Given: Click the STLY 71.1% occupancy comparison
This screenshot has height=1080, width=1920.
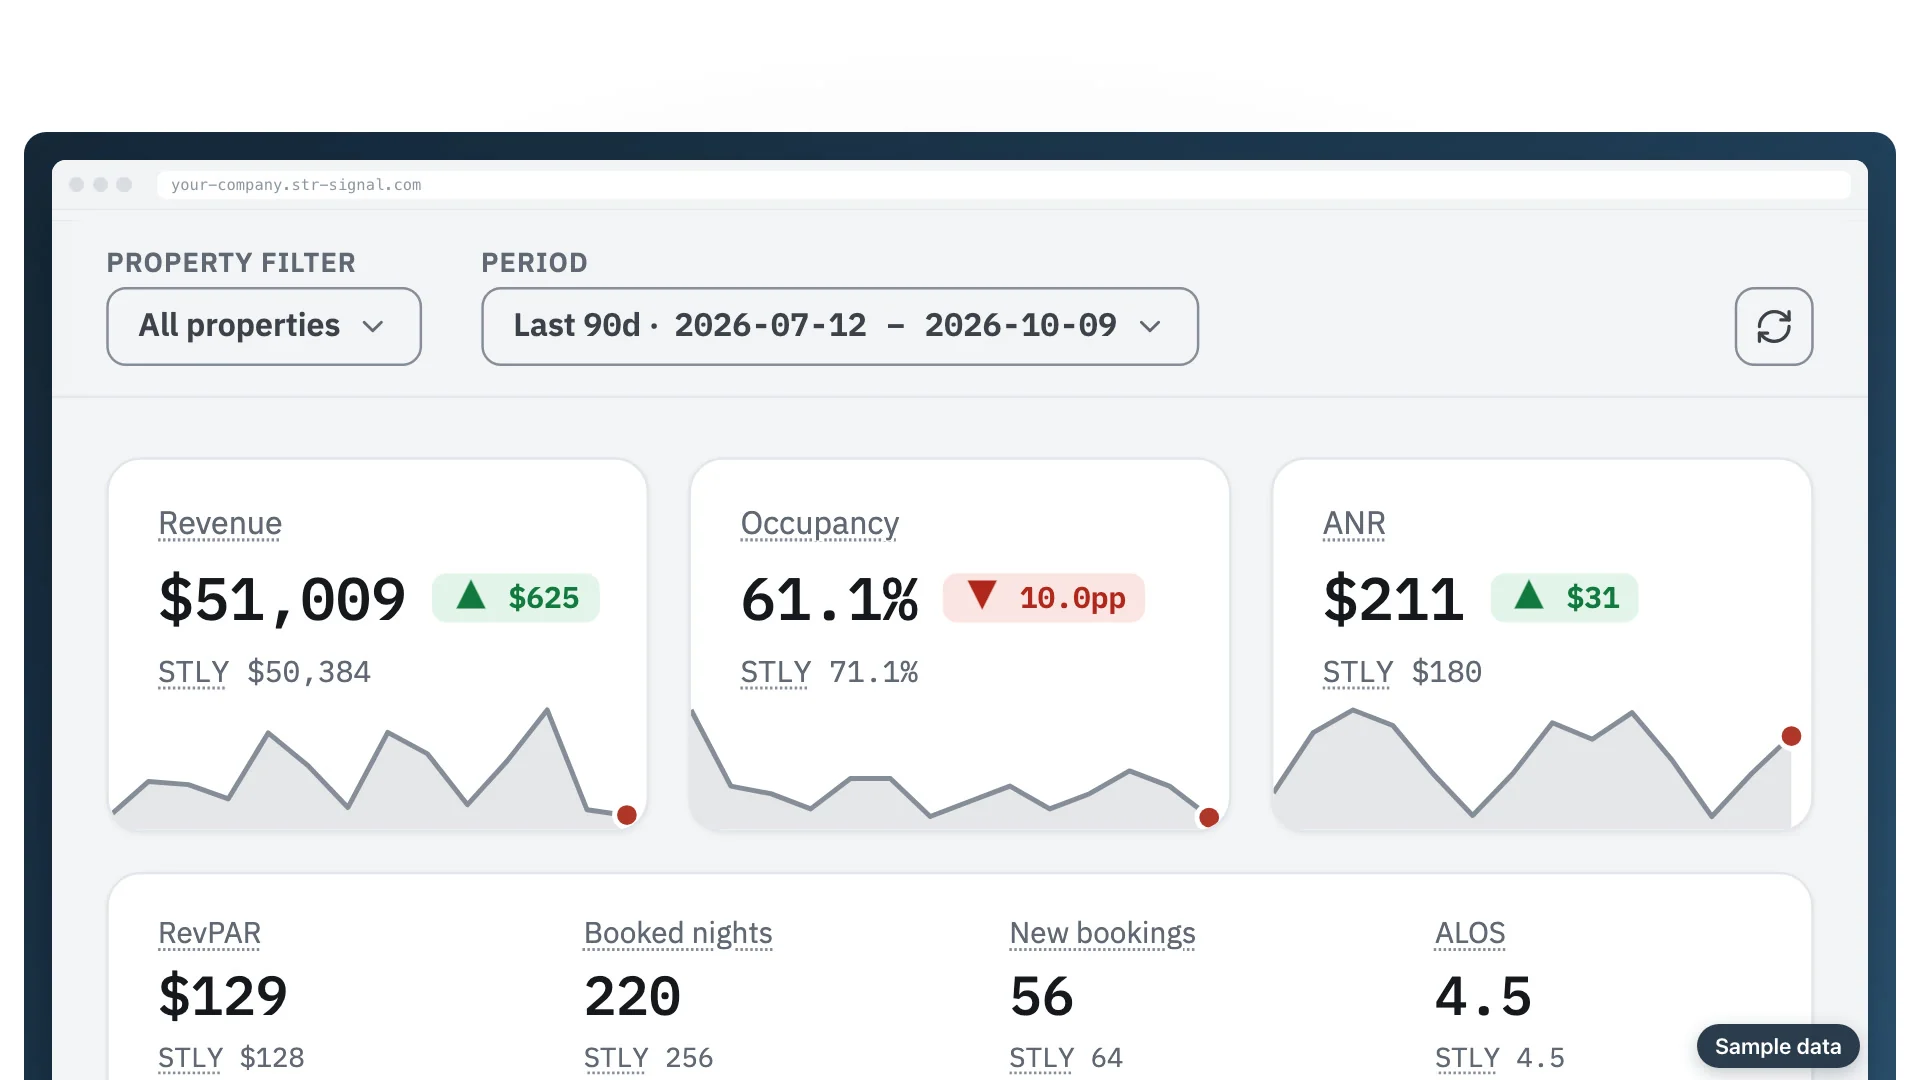Looking at the screenshot, I should point(829,672).
